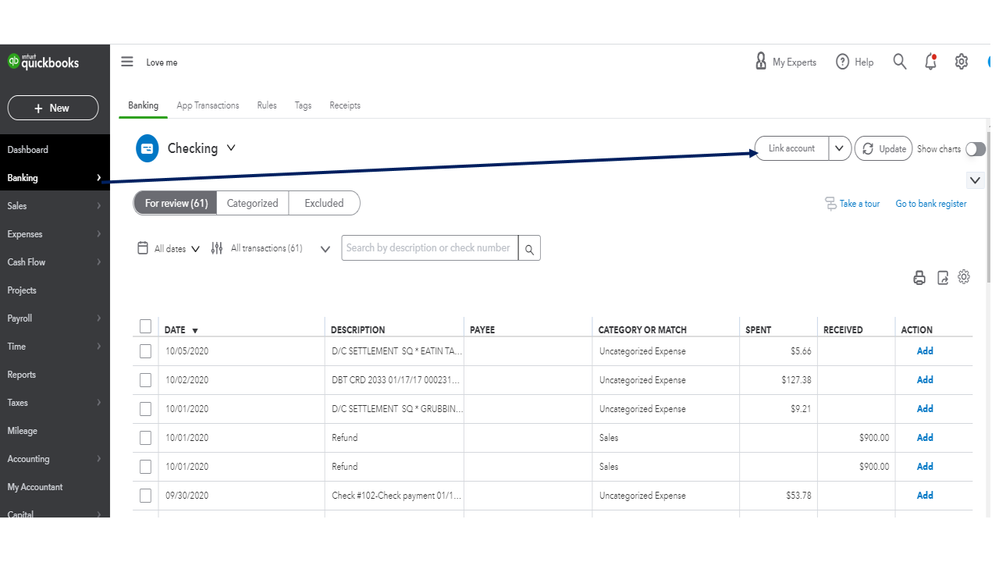This screenshot has width=999, height=562.
Task: Open the Go to bank register link
Action: pyautogui.click(x=931, y=204)
